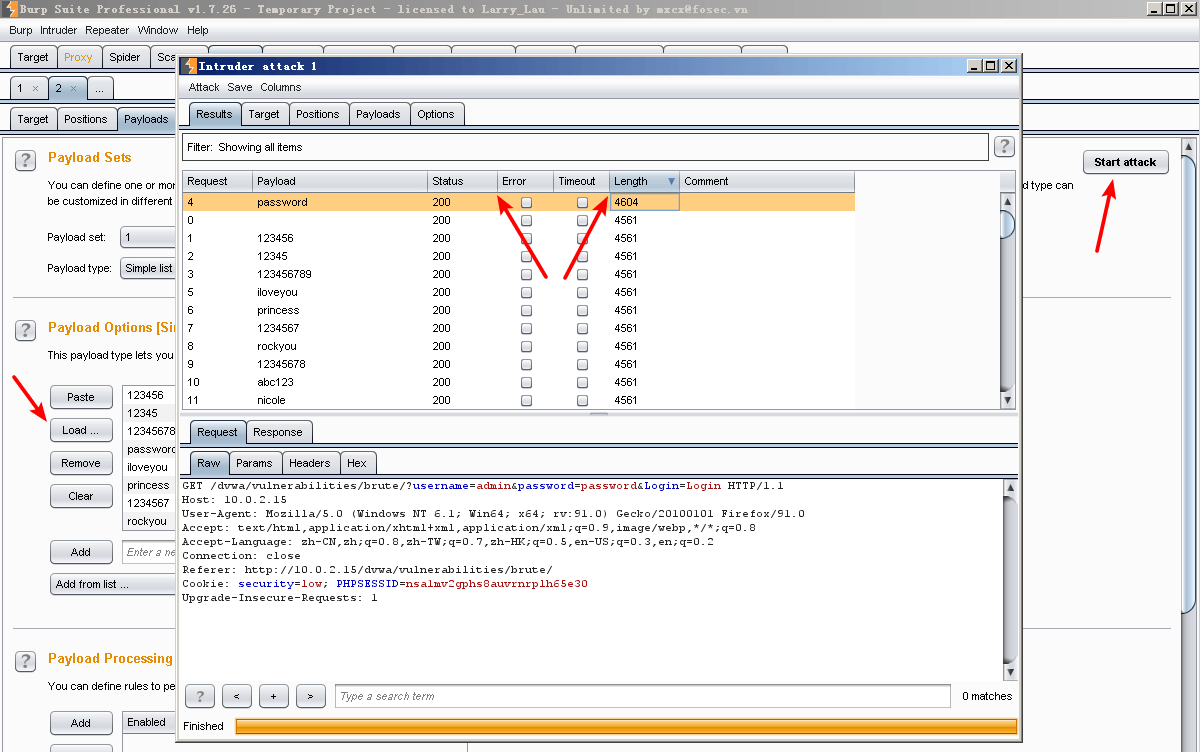Open the Payload type dropdown
Screen dimensions: 1200x752
click(x=148, y=268)
